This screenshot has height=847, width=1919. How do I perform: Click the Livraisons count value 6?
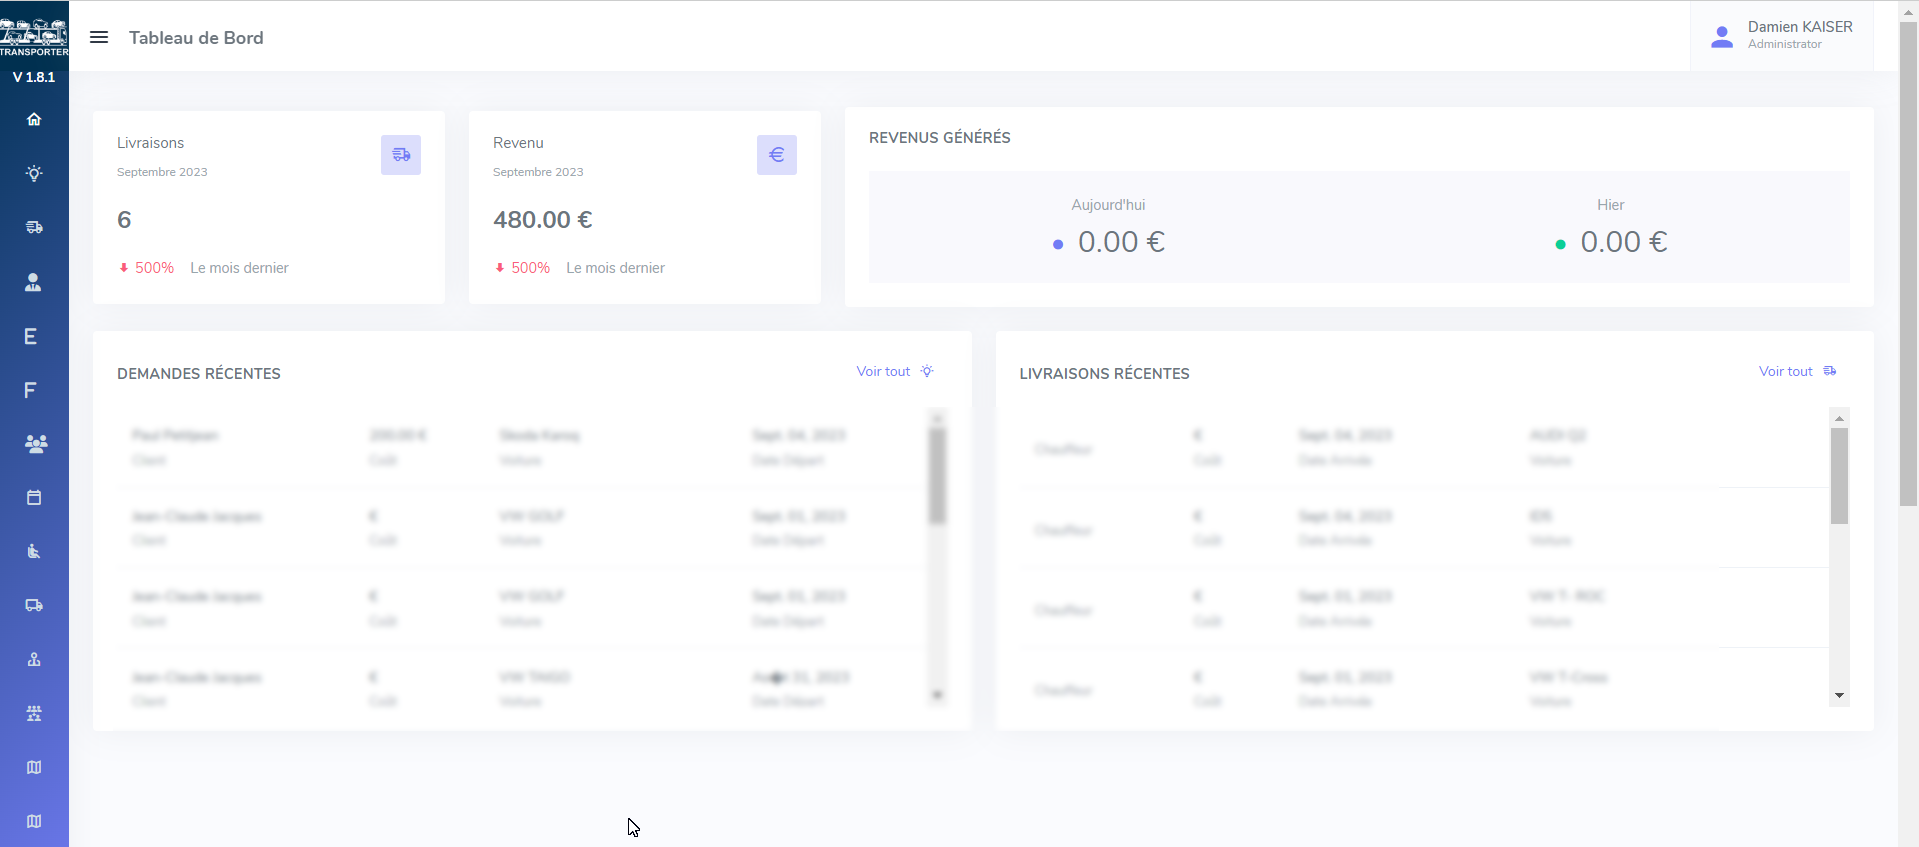click(x=124, y=220)
